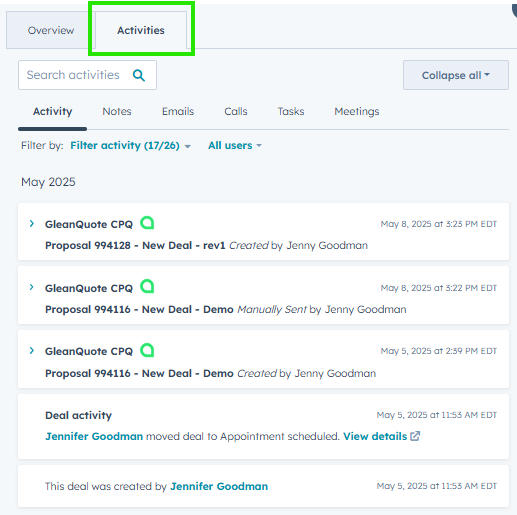Open Jennifer Goodman link in Deal activity

[94, 436]
